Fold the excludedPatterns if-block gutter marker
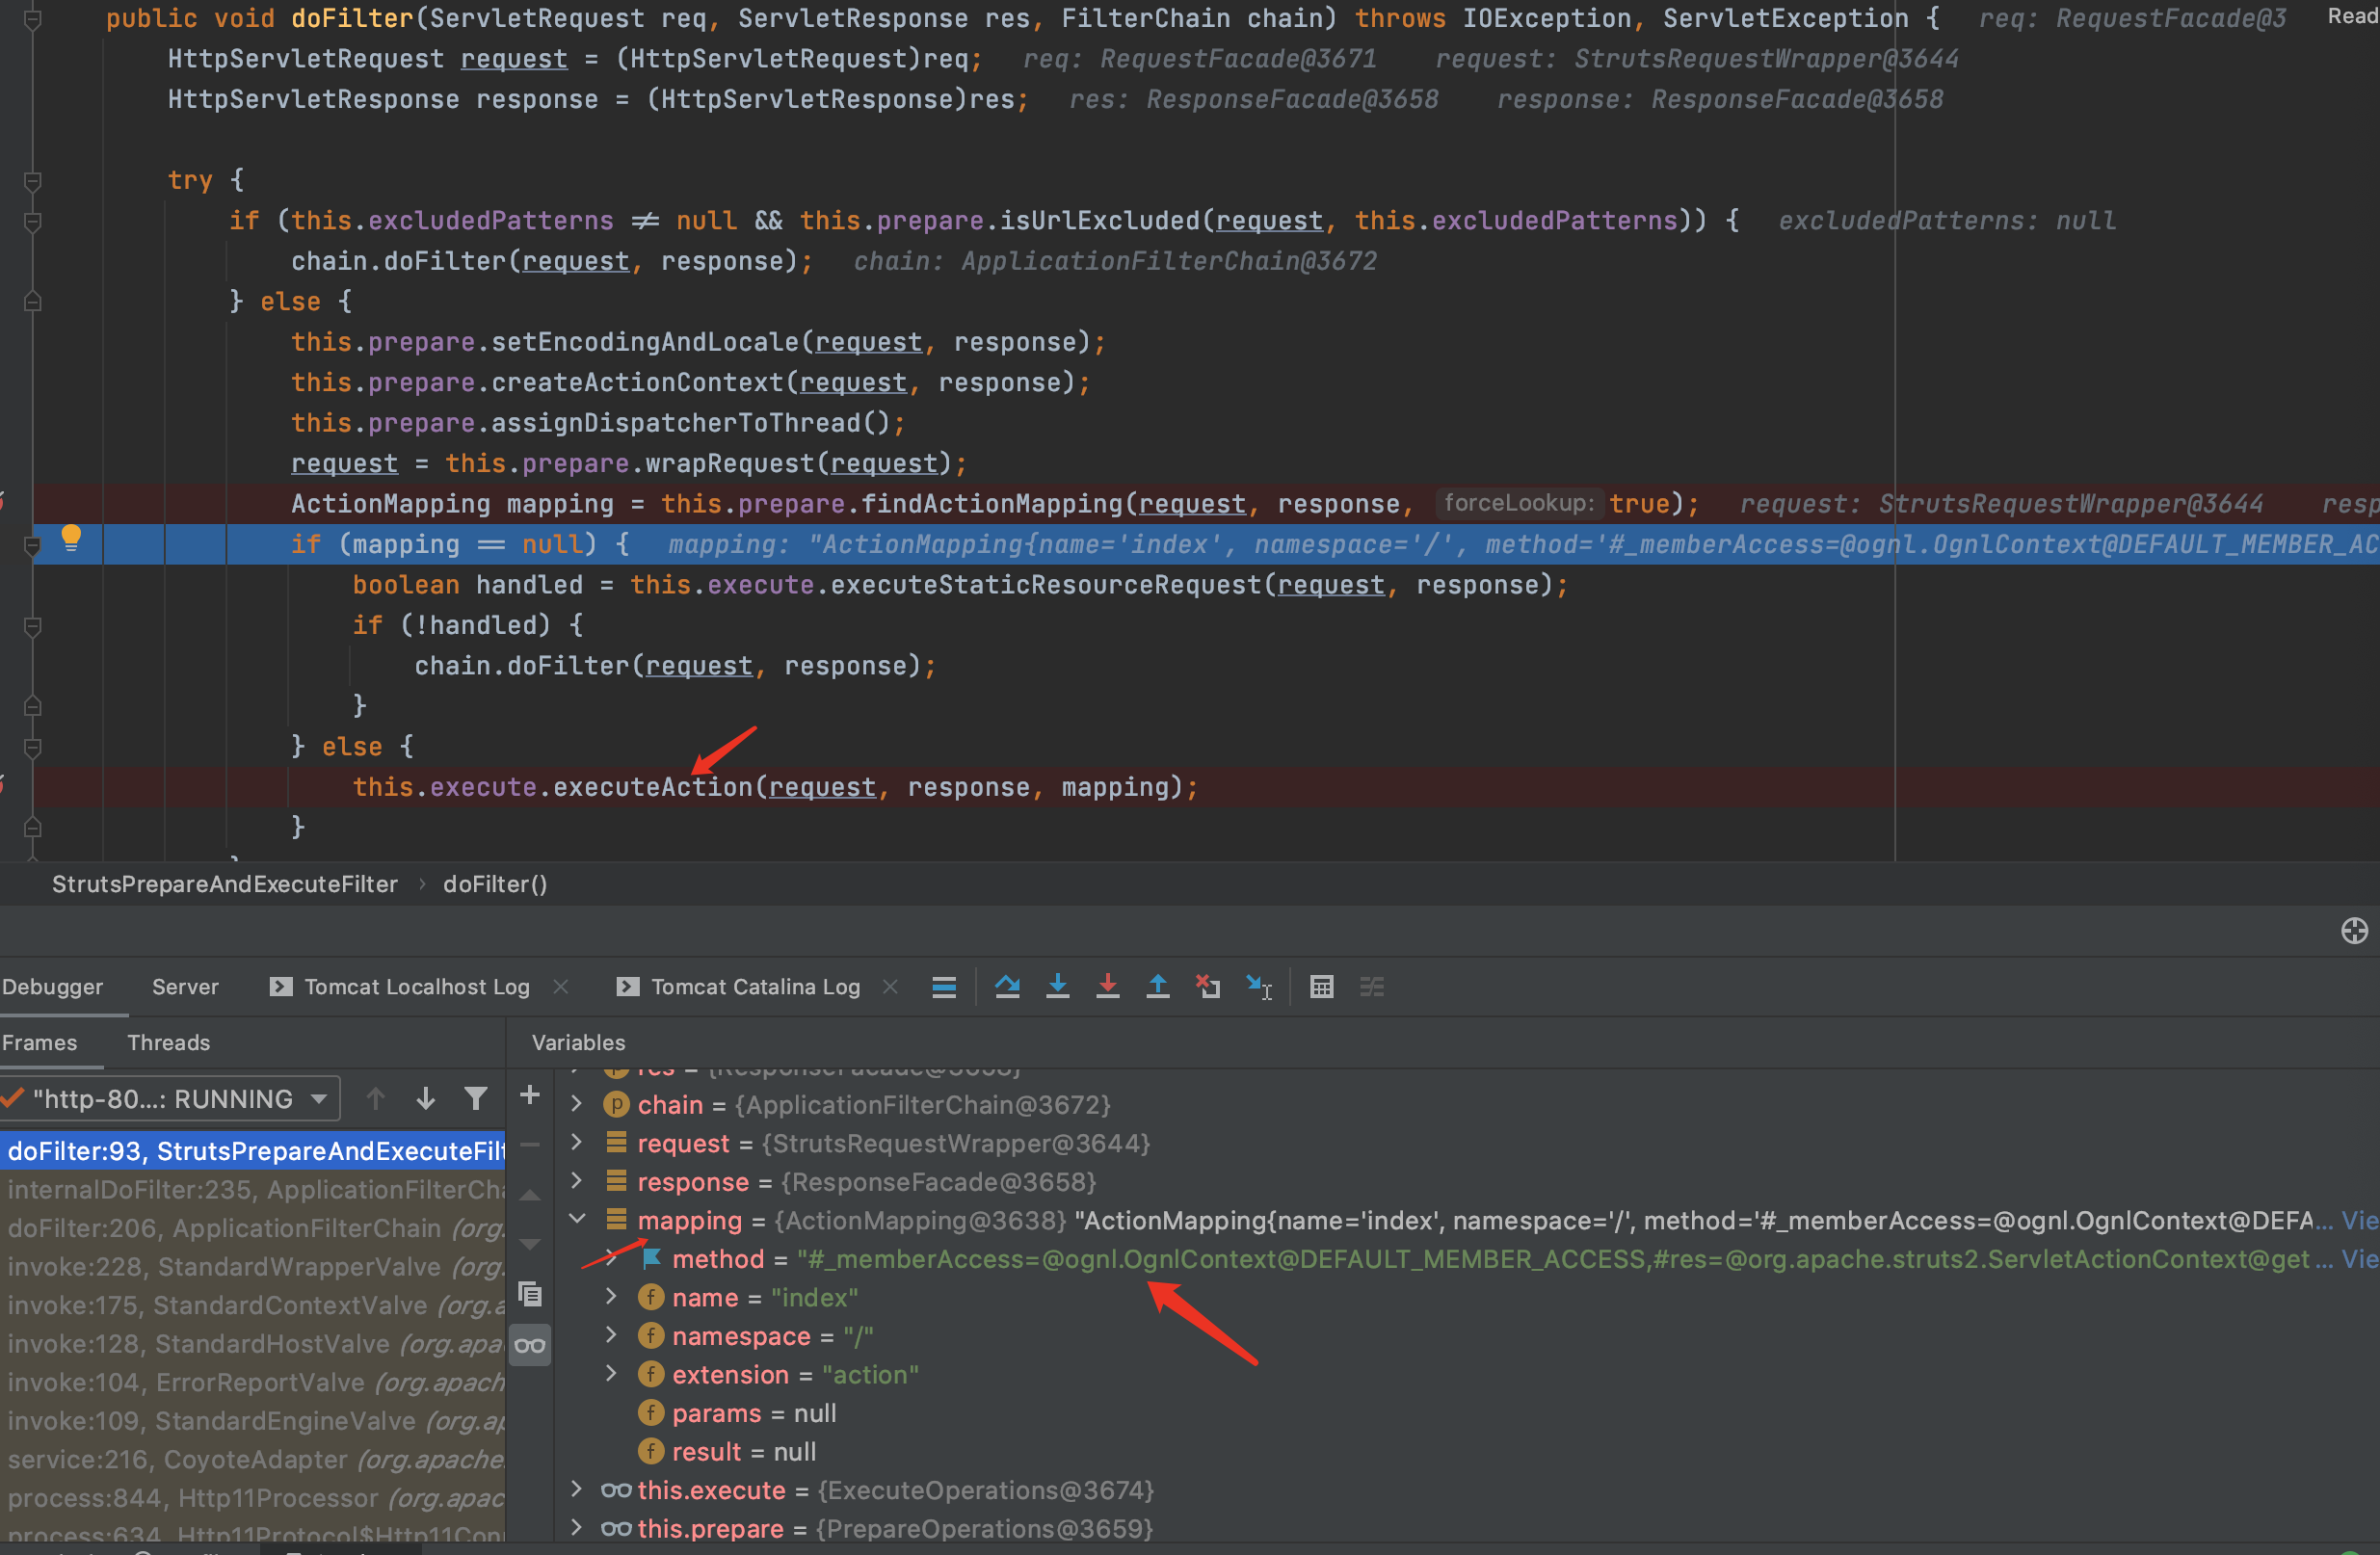The width and height of the screenshot is (2380, 1555). pos(32,221)
